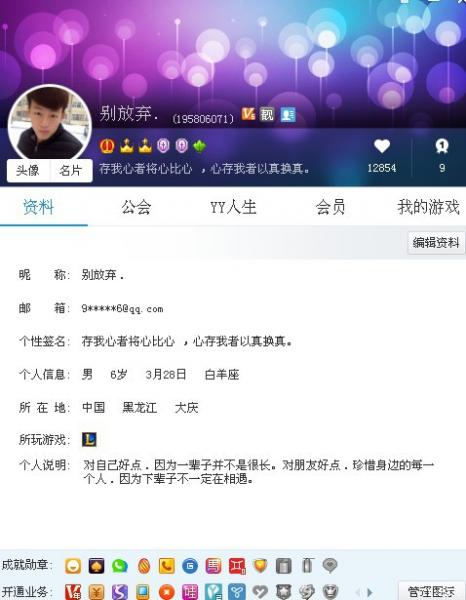The width and height of the screenshot is (466, 600).
Task: Click the blue contact card icon beside the ID
Action: click(288, 114)
